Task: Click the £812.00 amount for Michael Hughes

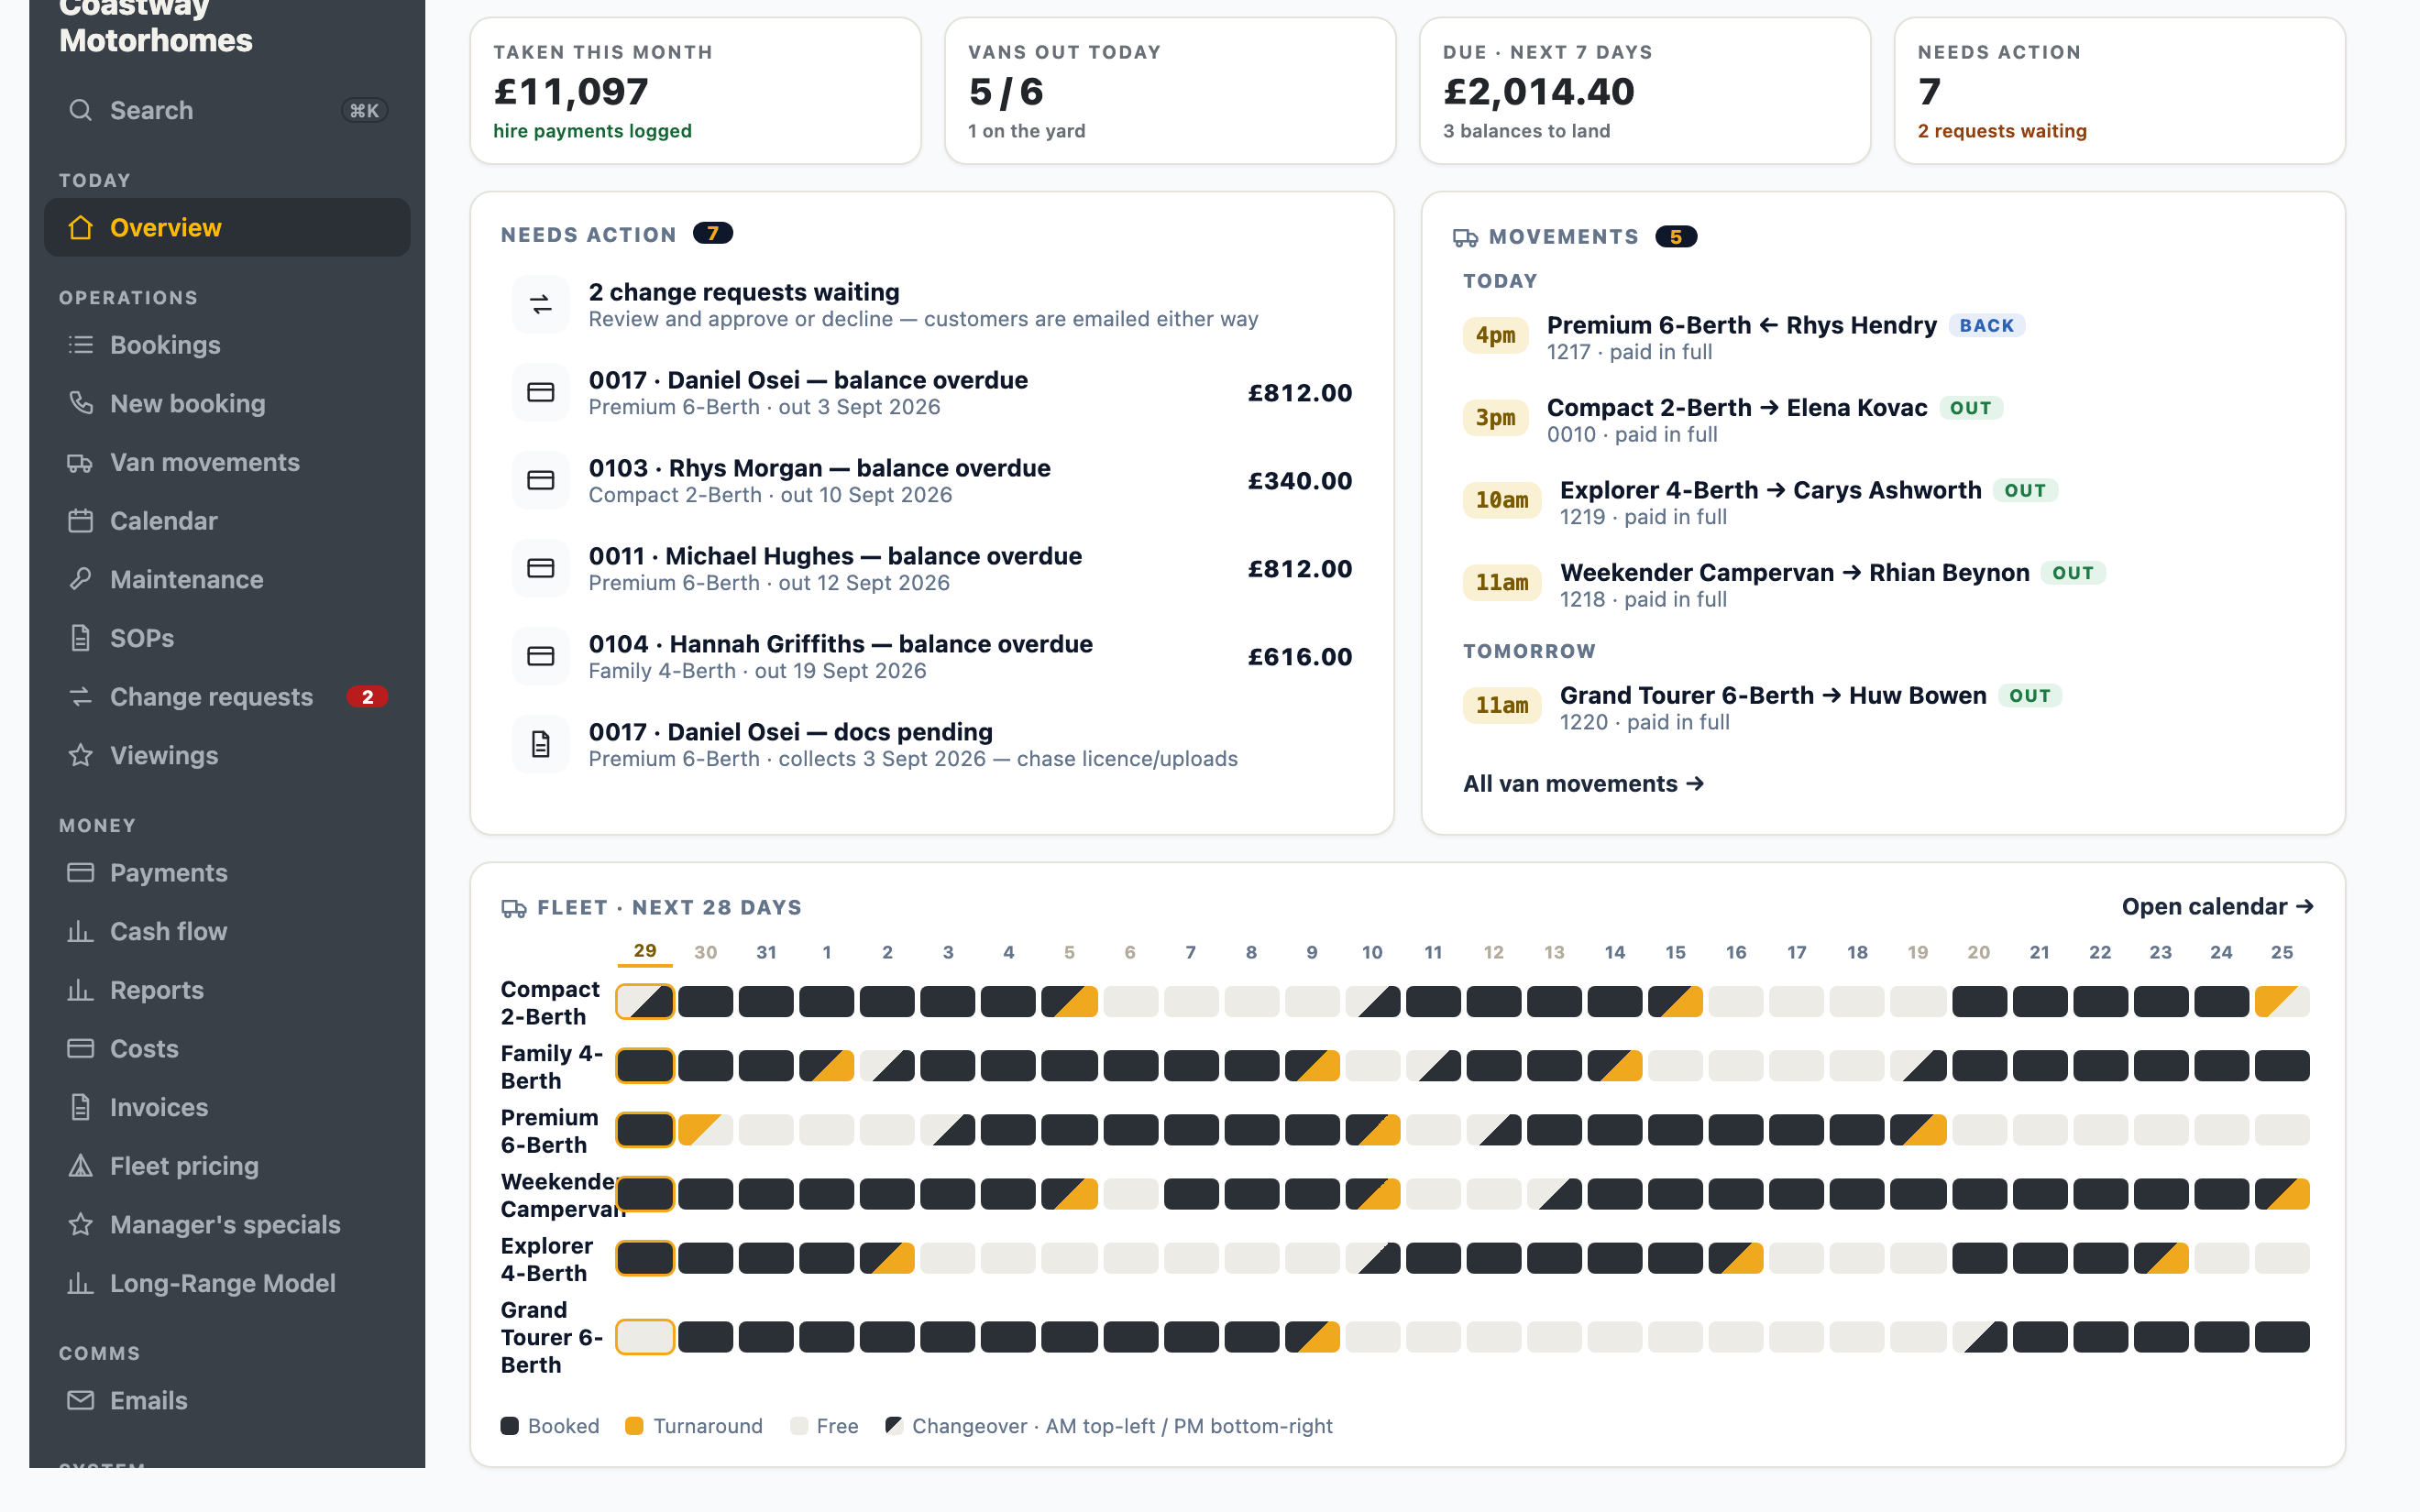Action: point(1299,568)
